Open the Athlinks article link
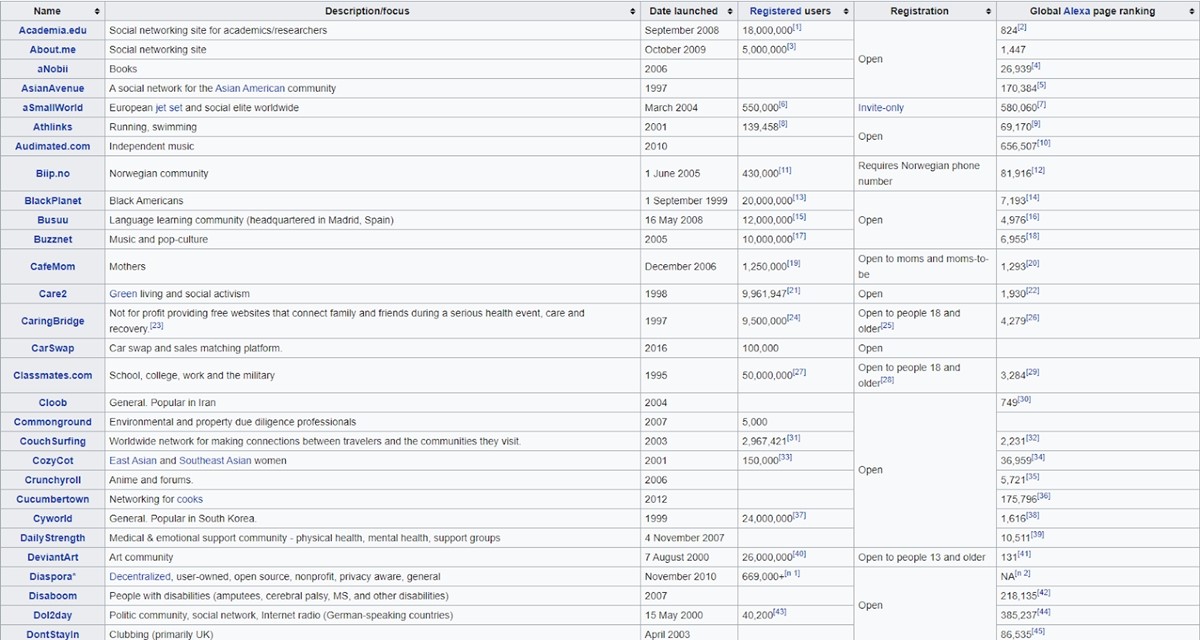 (52, 127)
